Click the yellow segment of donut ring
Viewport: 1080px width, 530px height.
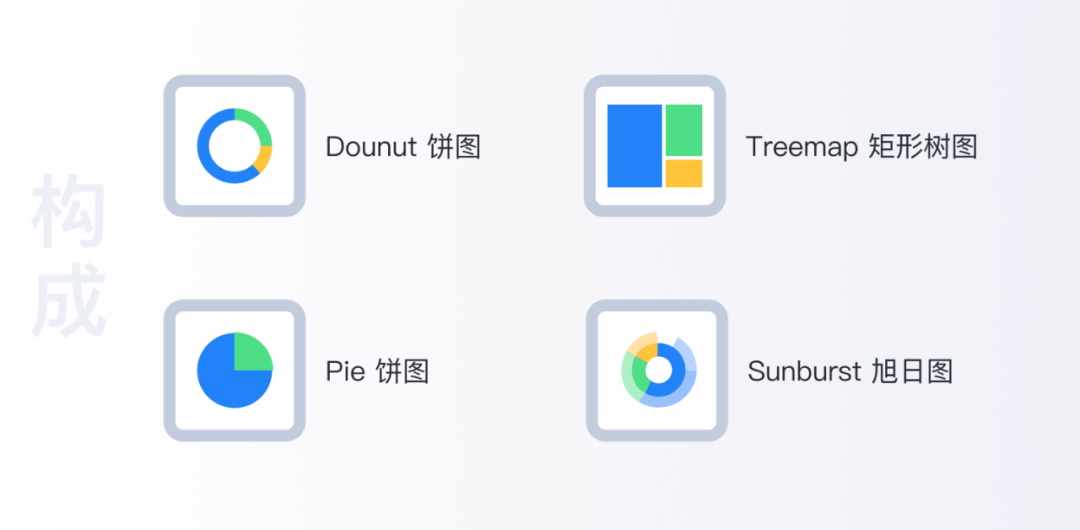pos(264,159)
